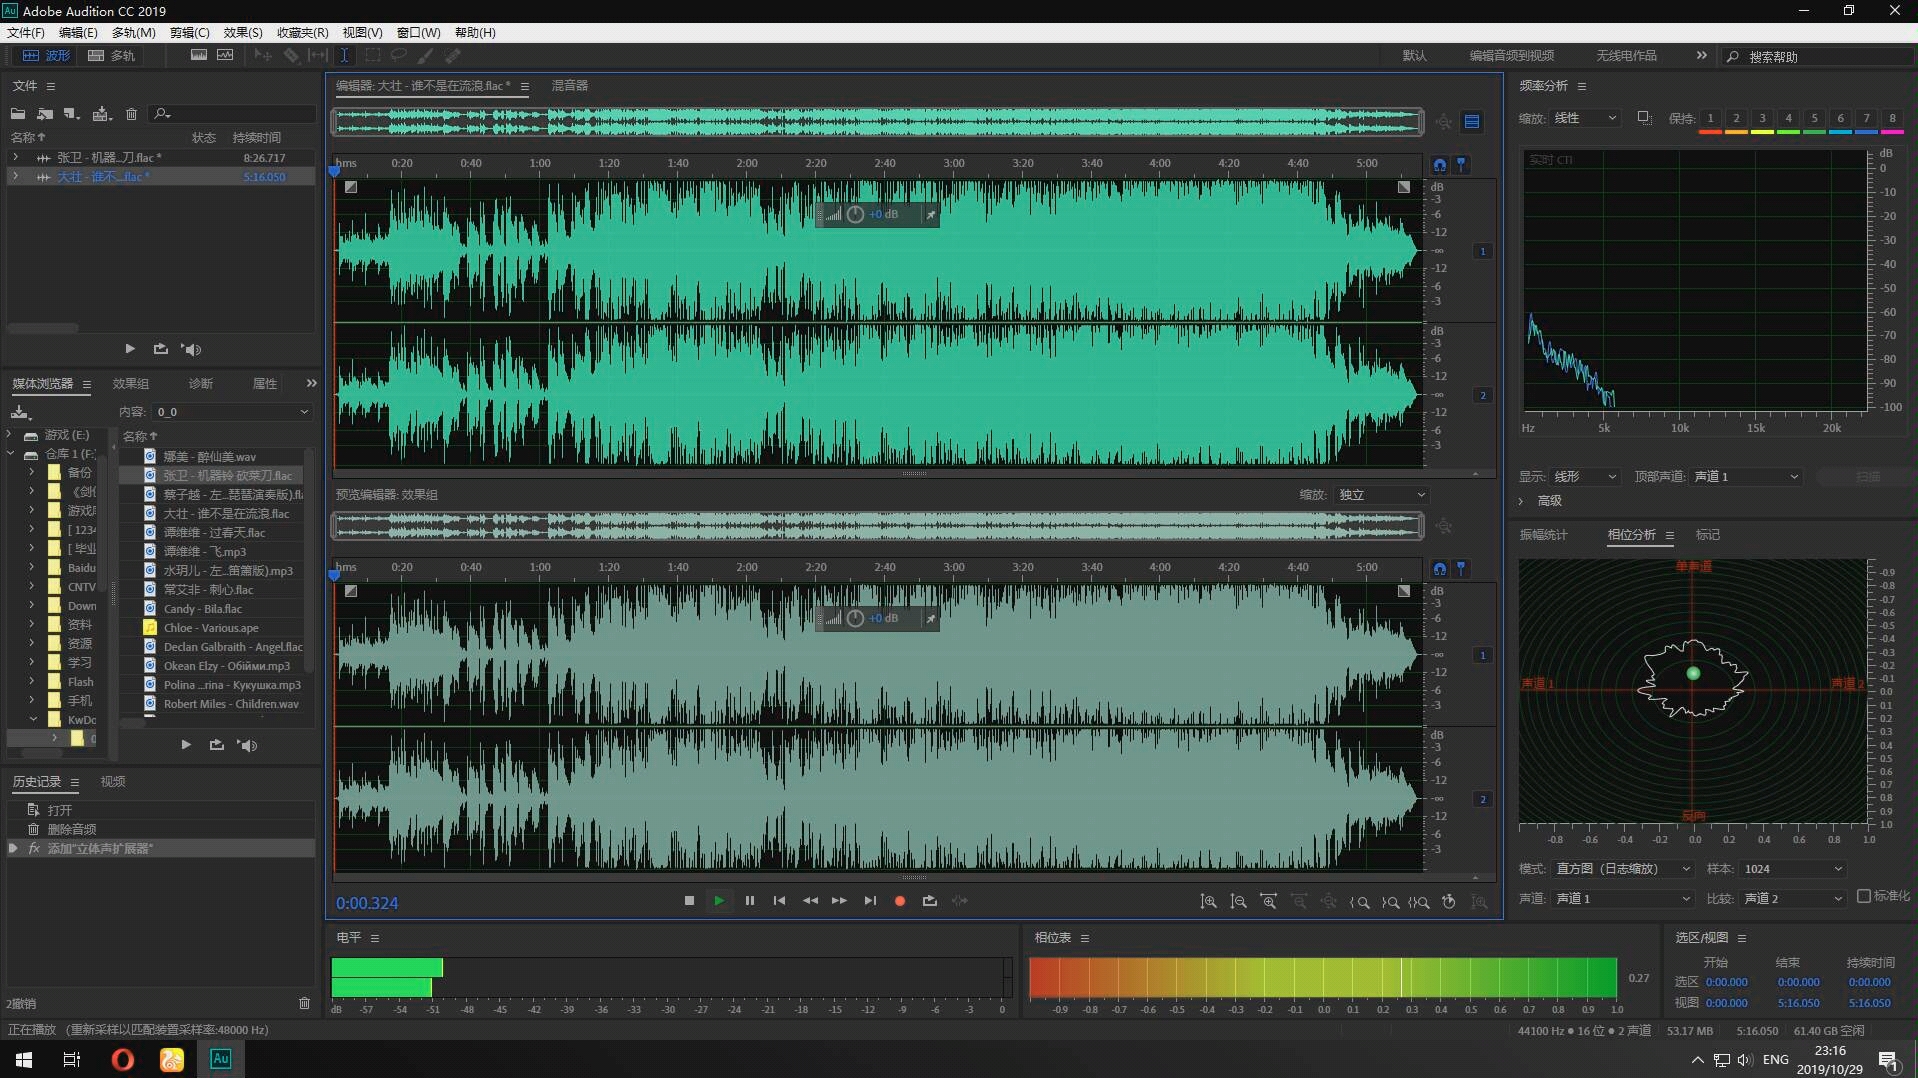Select the Lasso Selection tool

(399, 56)
